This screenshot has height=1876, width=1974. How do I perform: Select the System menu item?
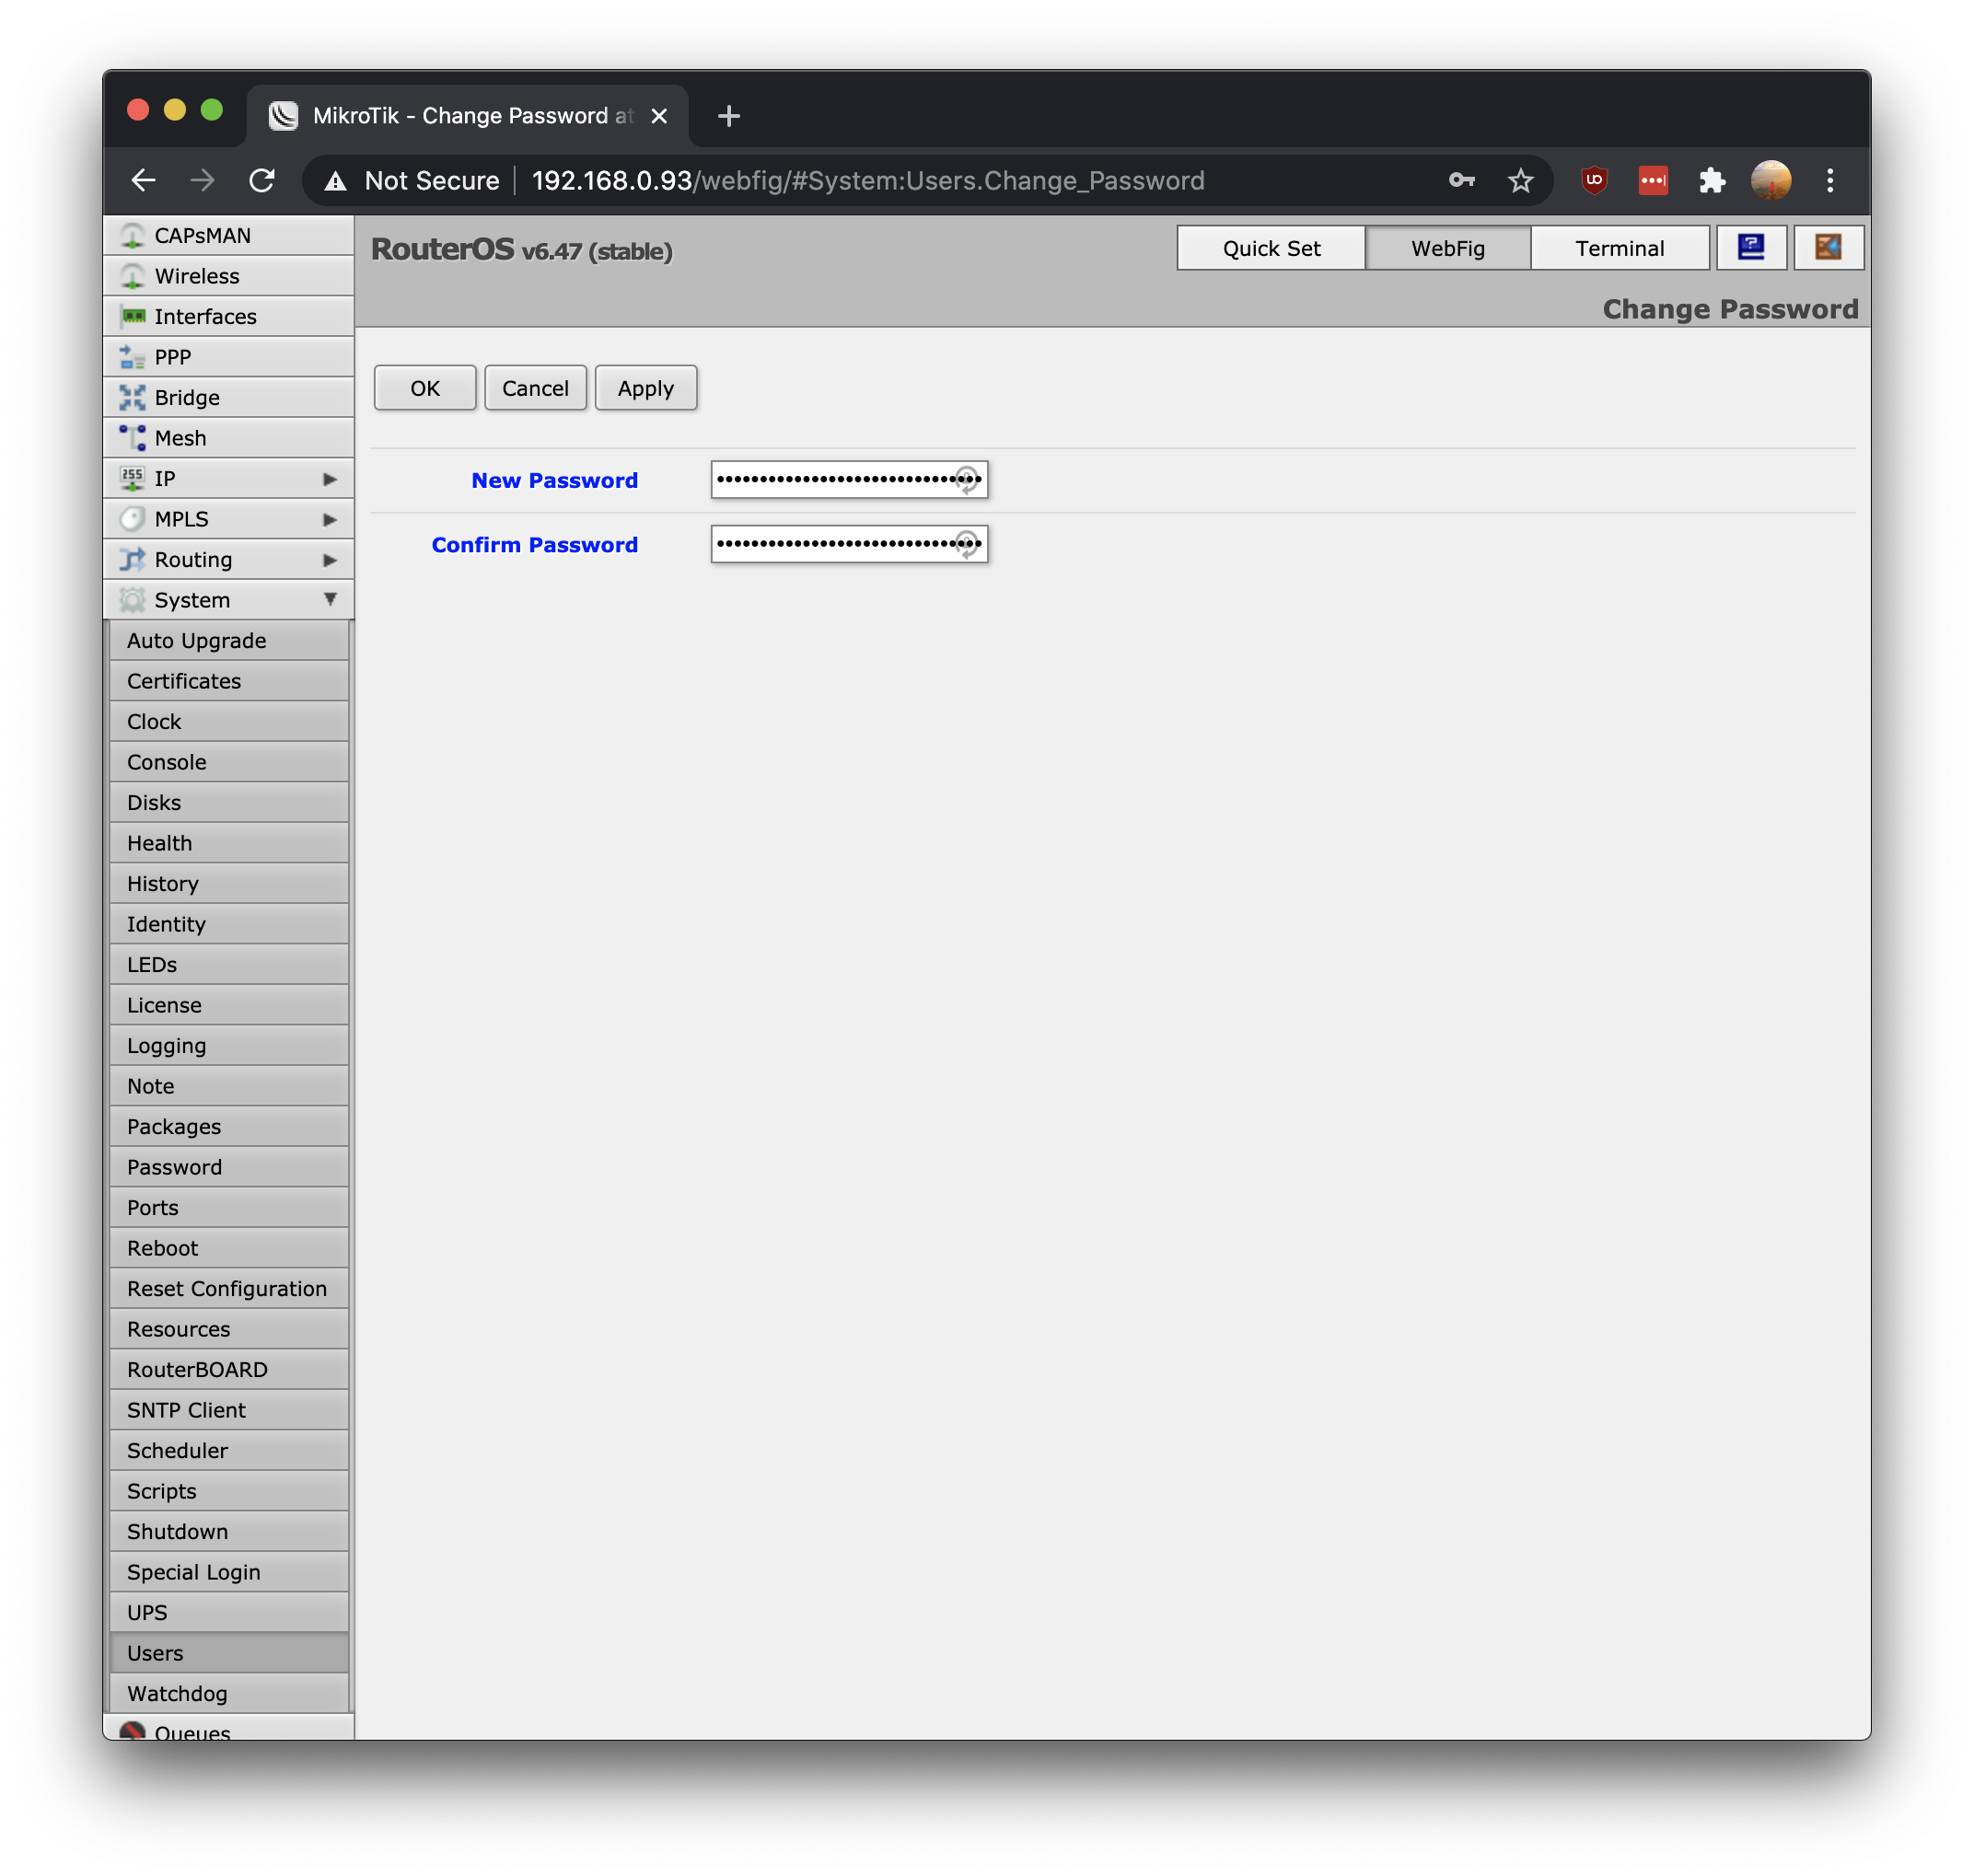click(x=191, y=599)
